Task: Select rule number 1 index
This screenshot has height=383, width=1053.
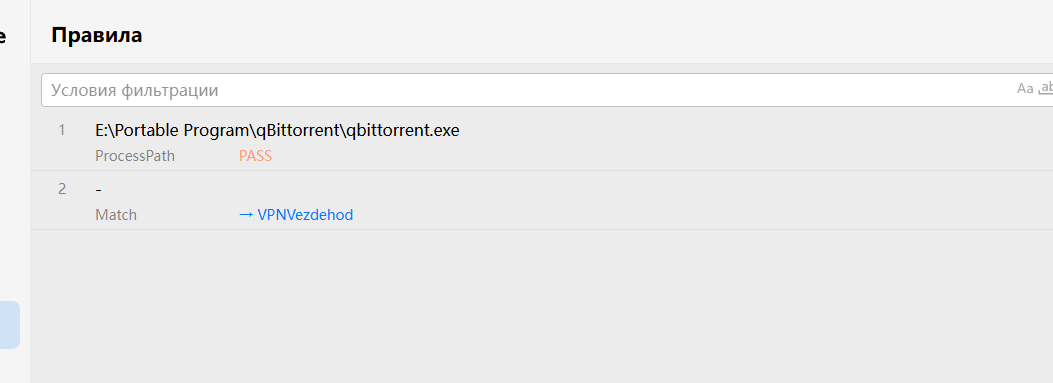Action: pyautogui.click(x=62, y=130)
